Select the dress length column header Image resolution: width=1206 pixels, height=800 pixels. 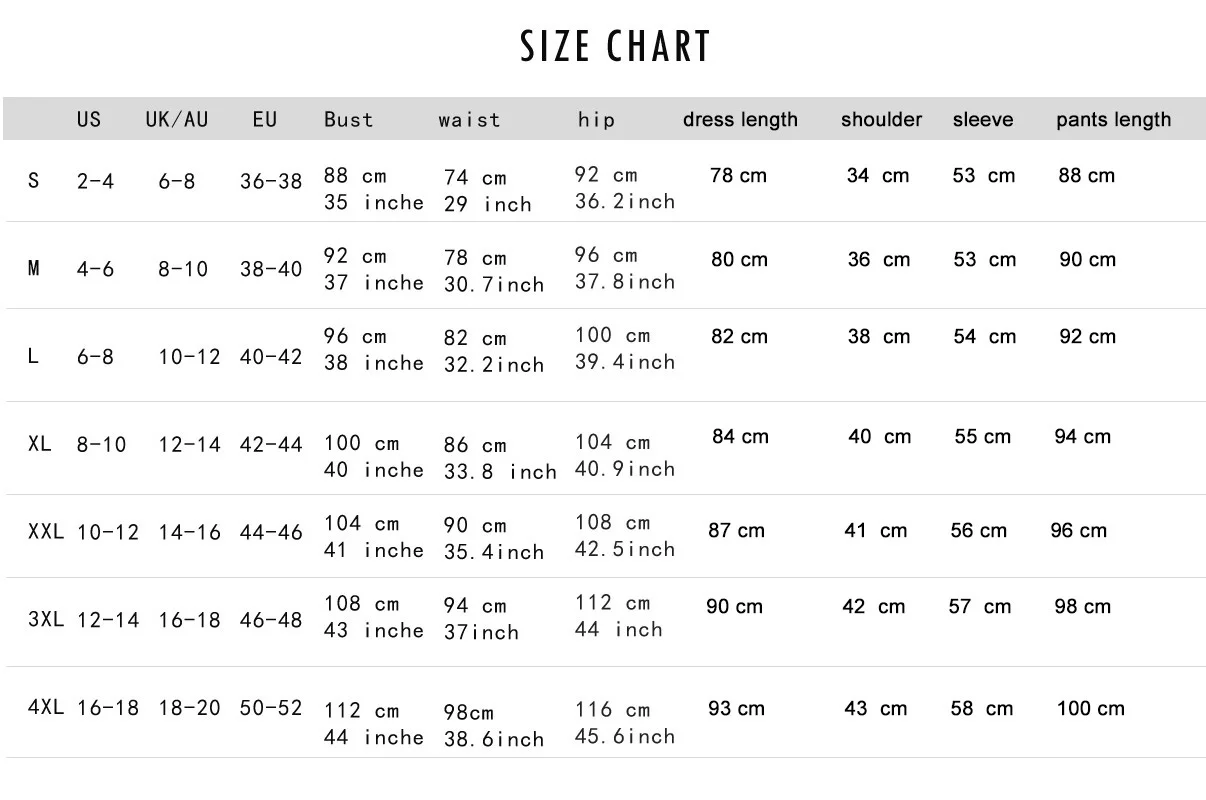[740, 120]
